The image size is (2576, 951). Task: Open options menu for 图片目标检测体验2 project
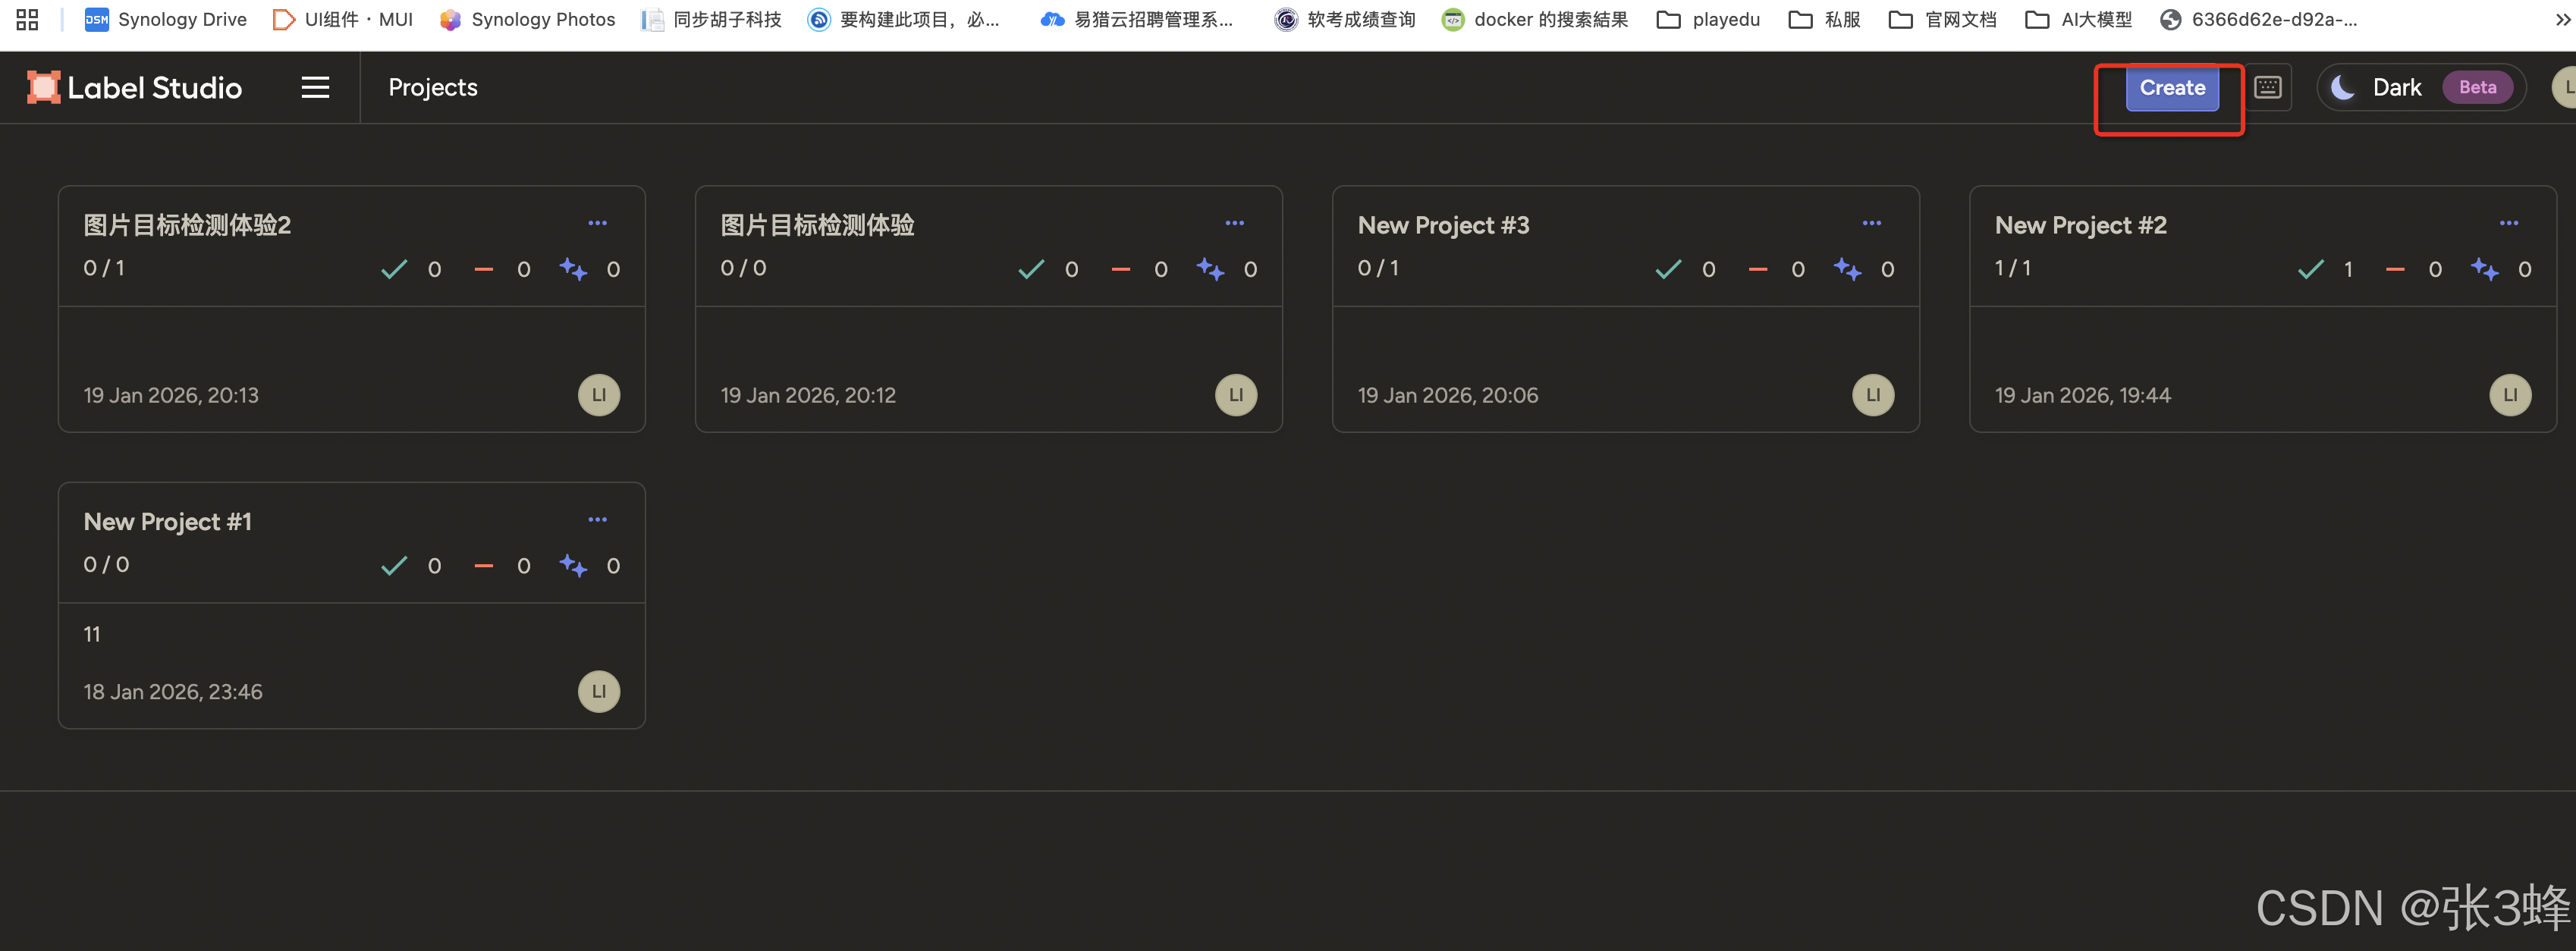pos(597,223)
